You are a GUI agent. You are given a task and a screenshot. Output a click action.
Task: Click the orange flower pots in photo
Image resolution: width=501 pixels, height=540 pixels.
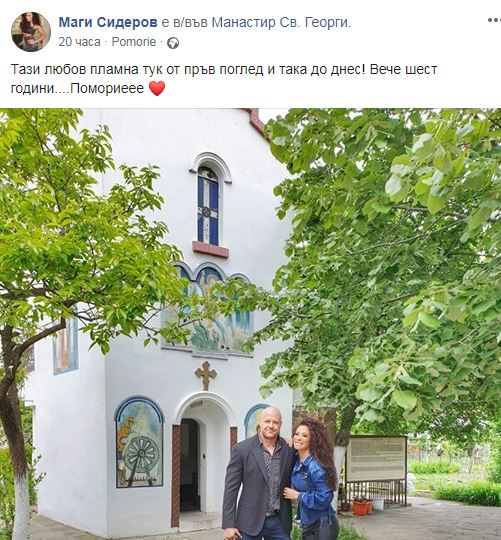coord(361,507)
